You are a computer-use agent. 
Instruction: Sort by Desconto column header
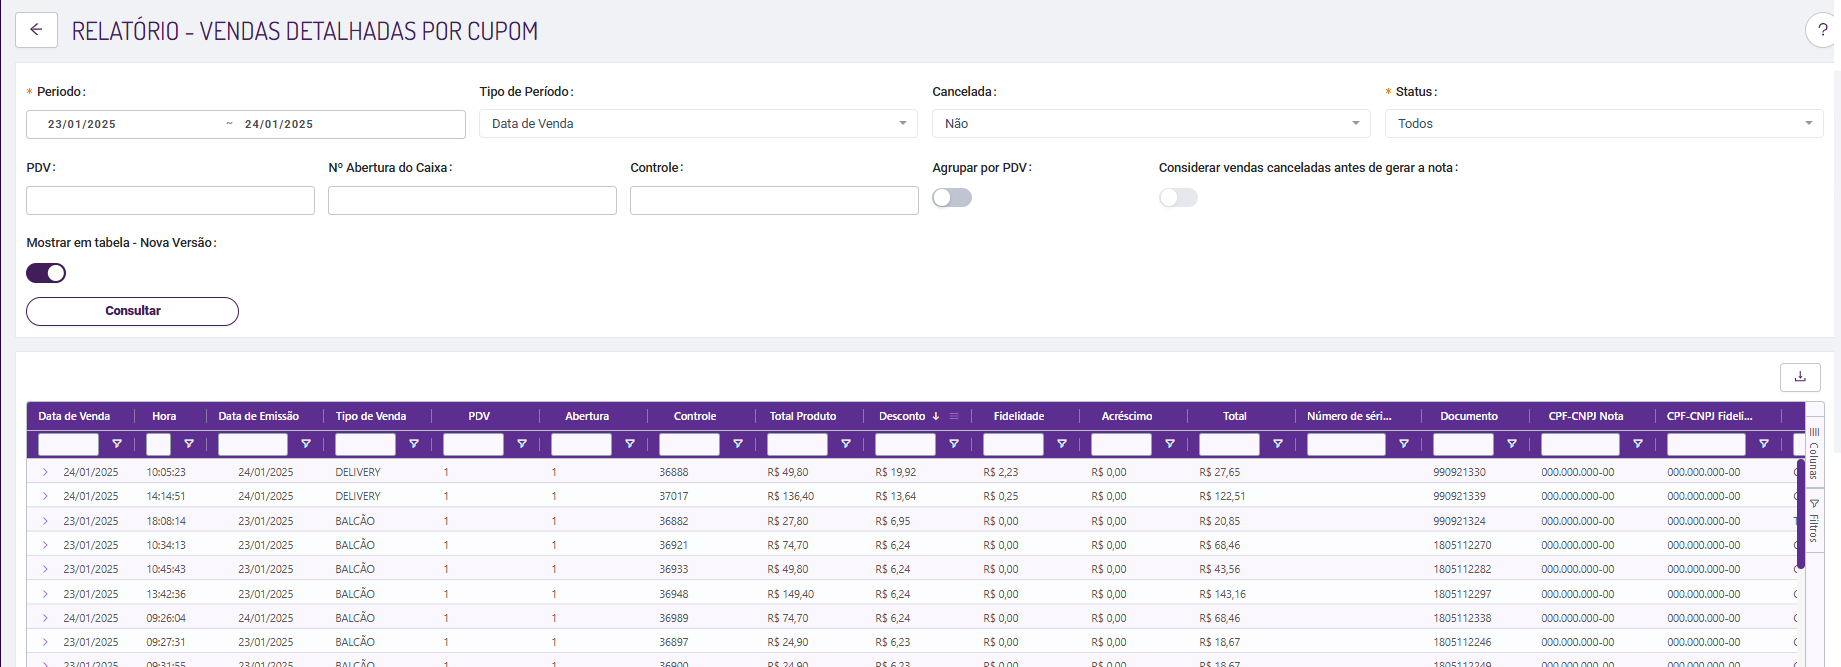tap(902, 416)
